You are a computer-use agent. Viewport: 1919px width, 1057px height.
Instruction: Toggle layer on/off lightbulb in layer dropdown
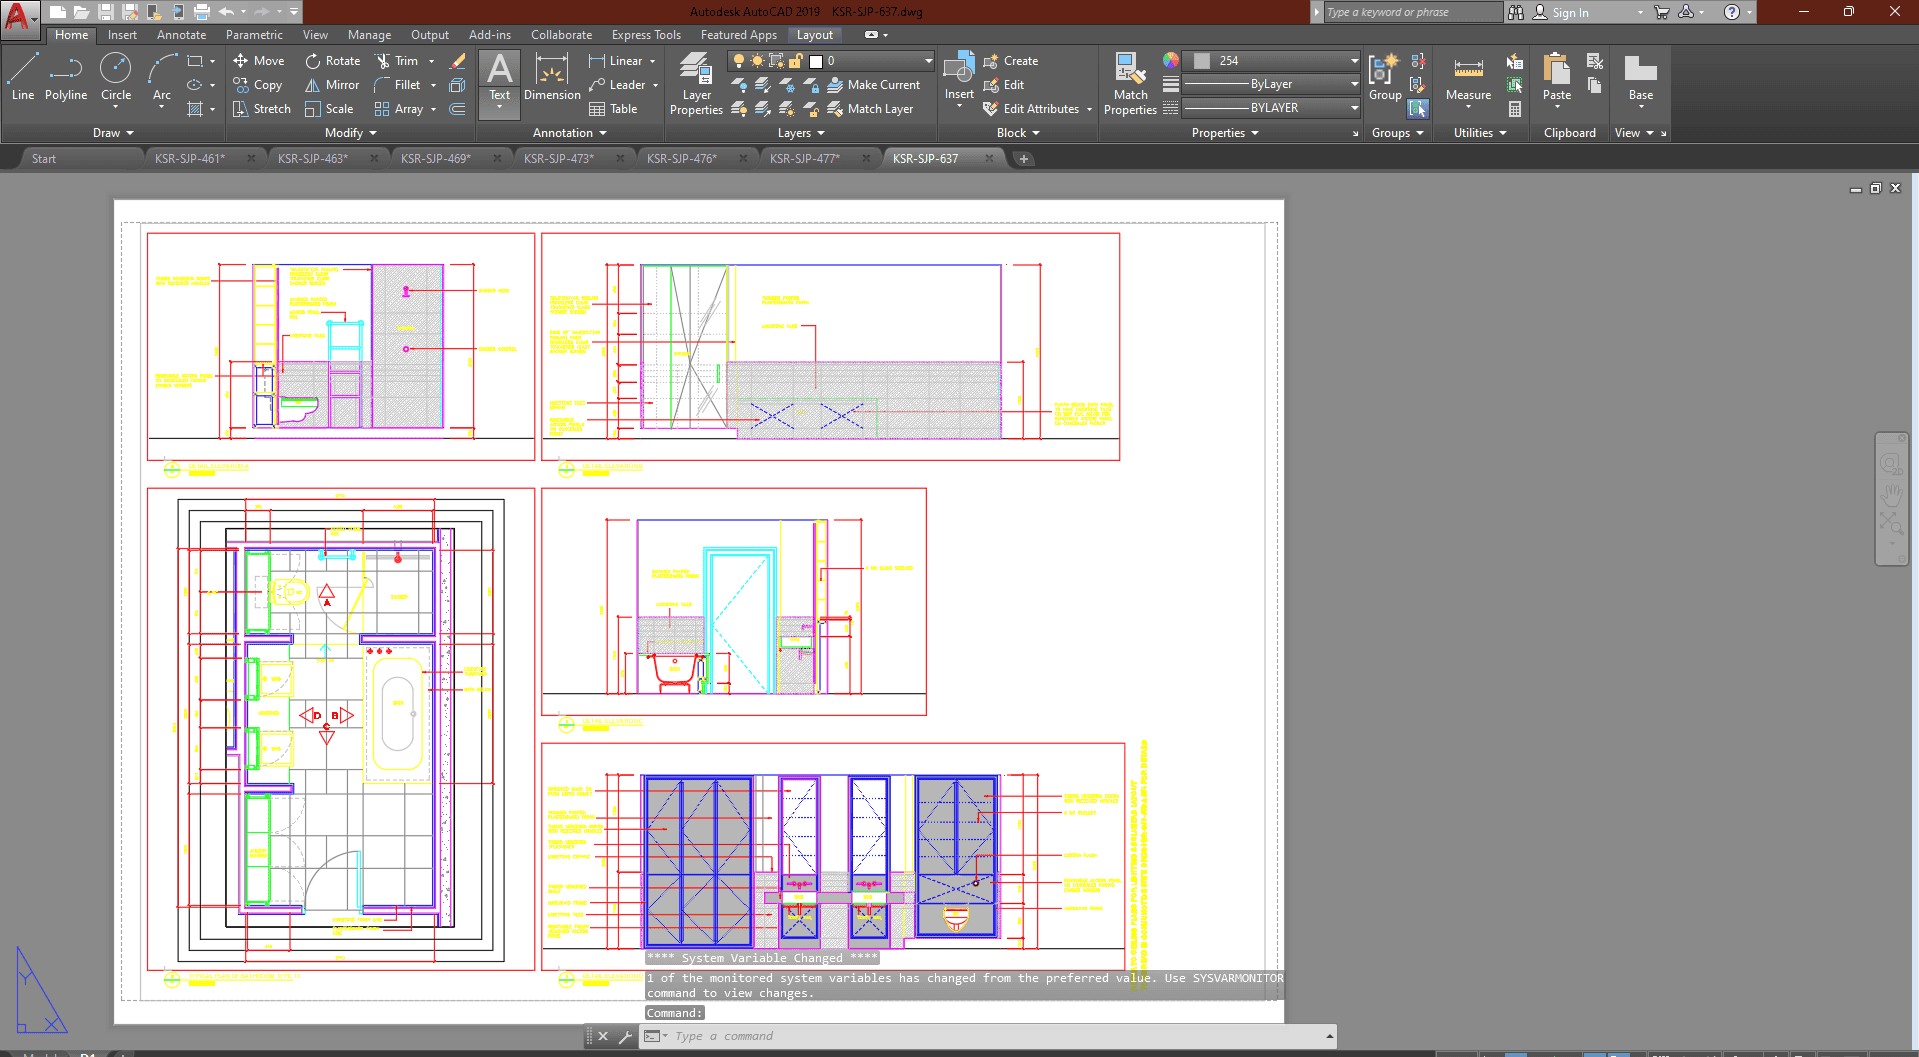click(739, 61)
